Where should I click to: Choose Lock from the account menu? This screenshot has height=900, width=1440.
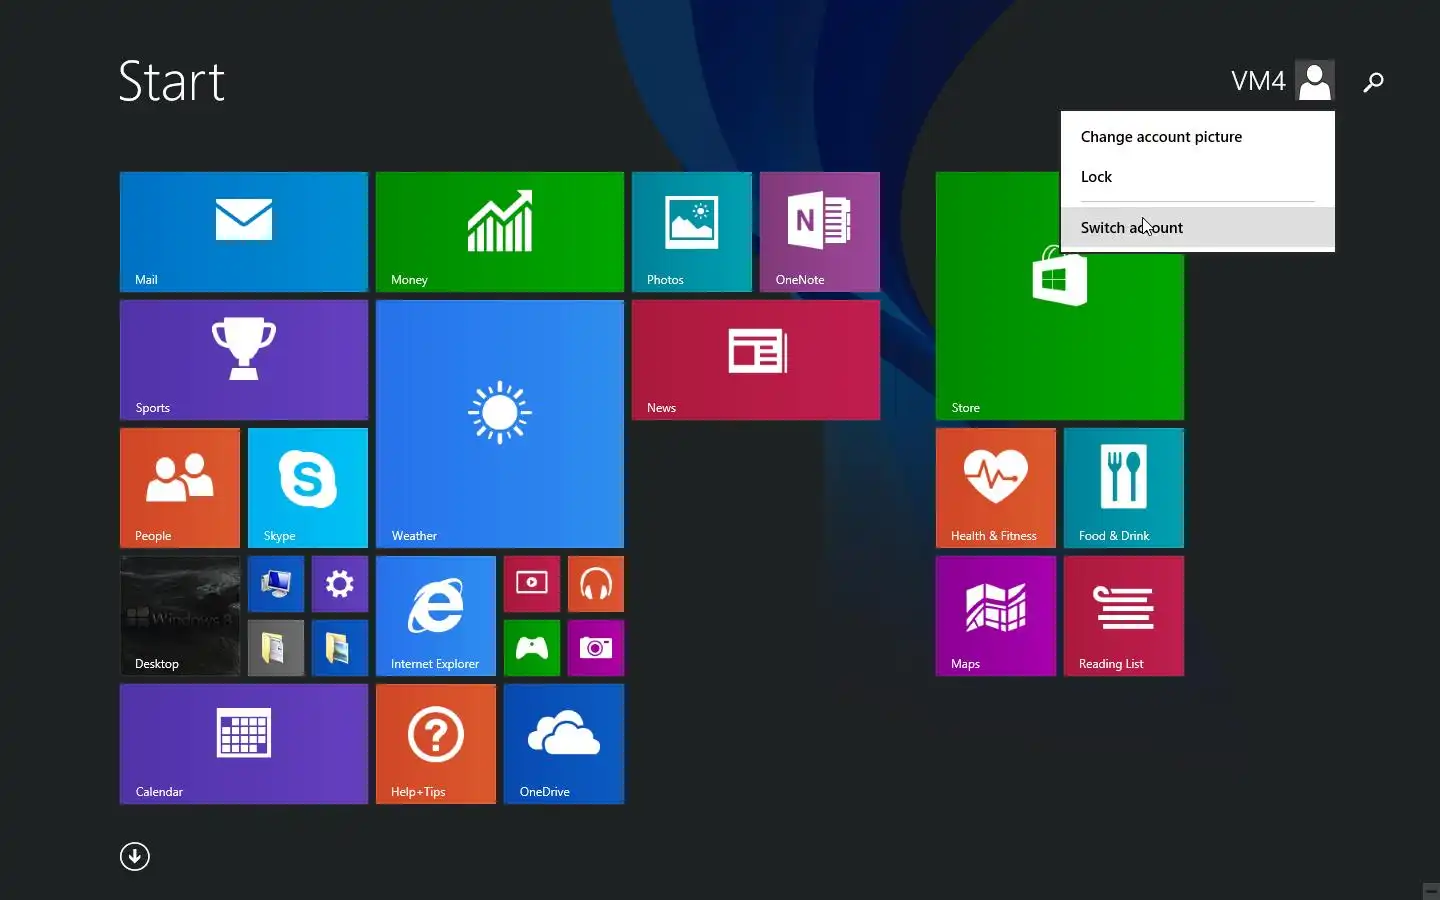coord(1198,177)
